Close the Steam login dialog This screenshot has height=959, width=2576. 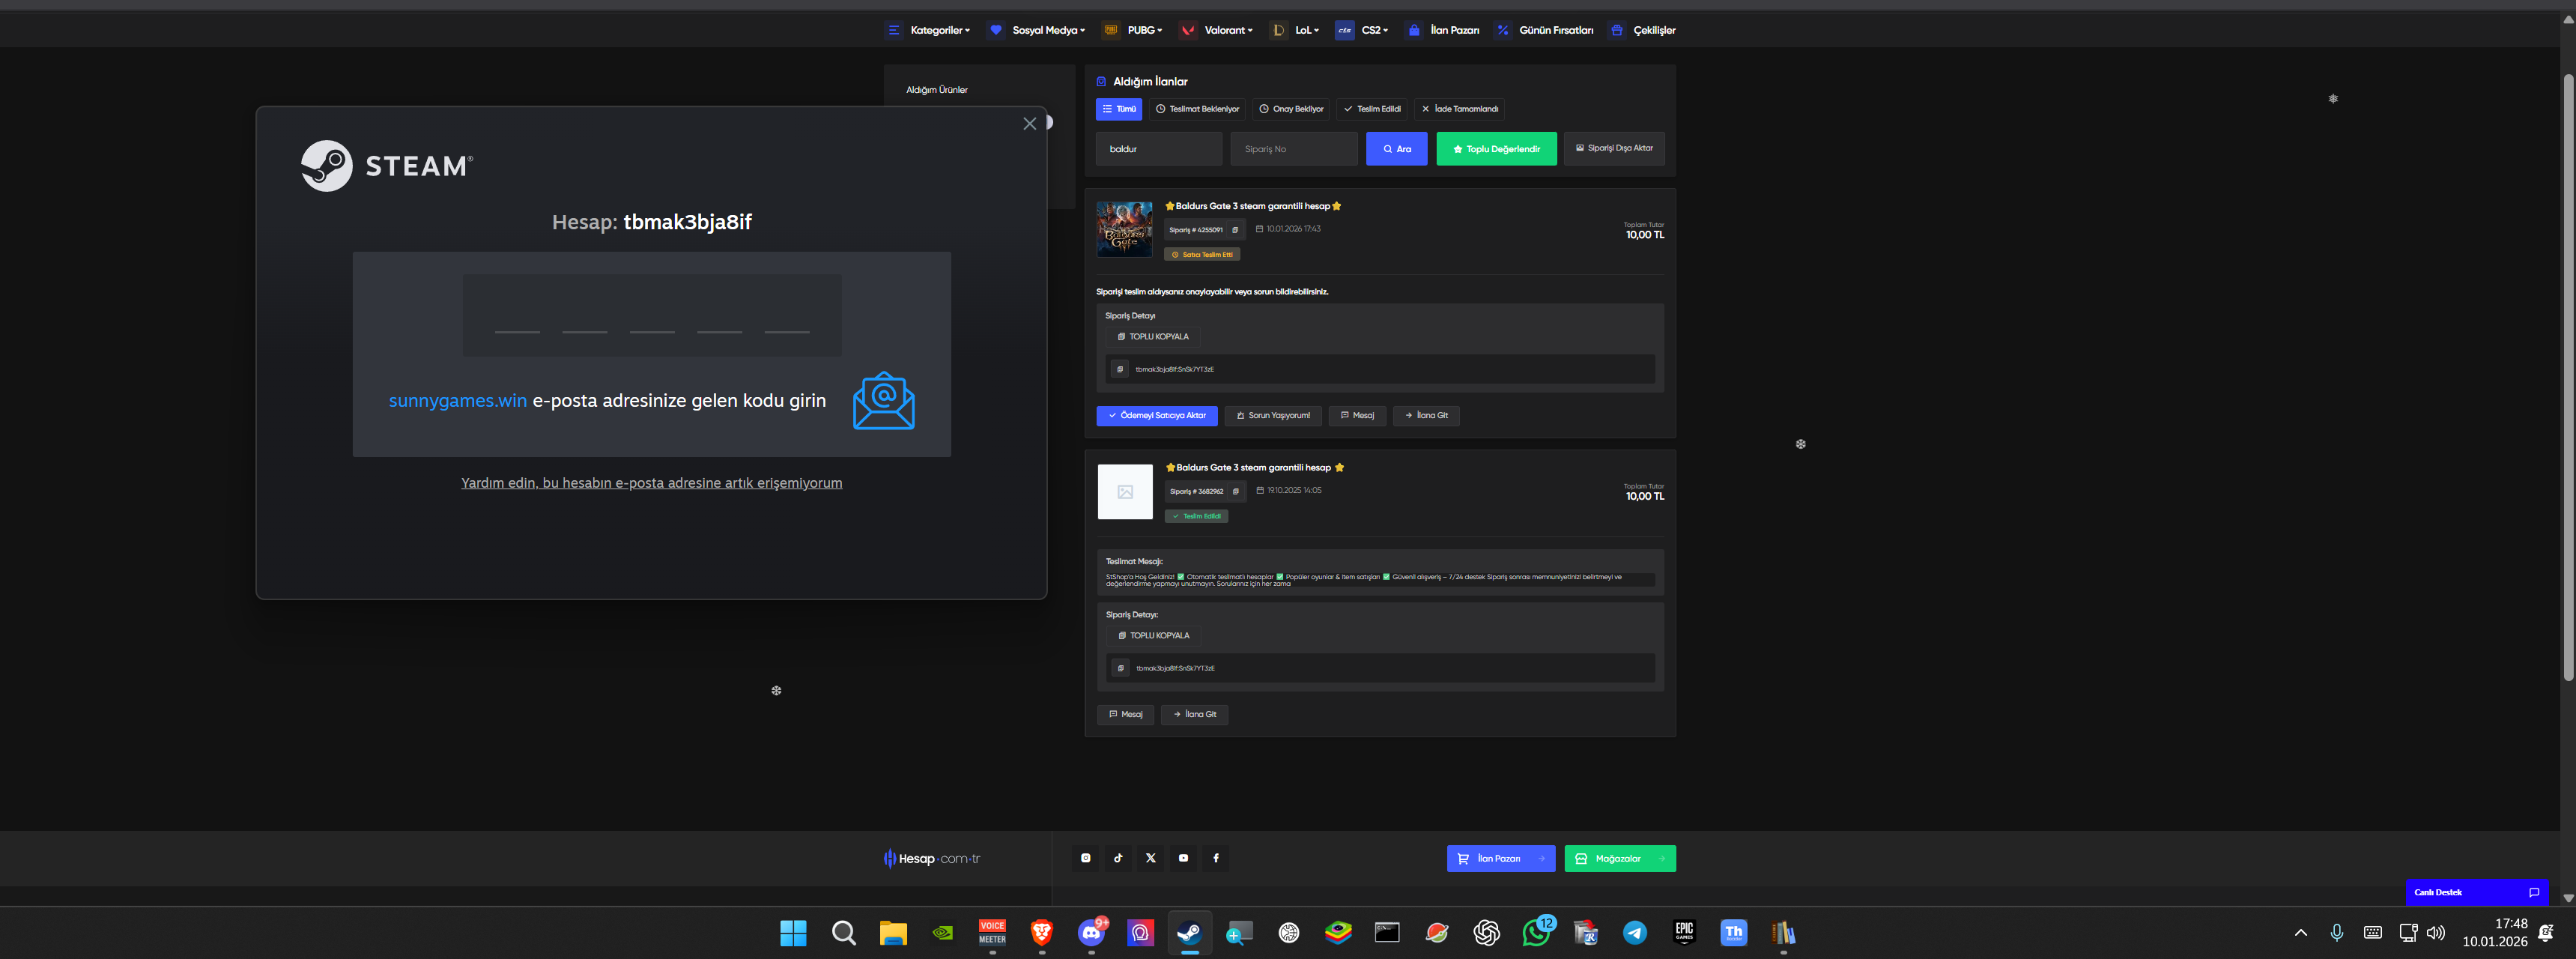[1029, 124]
